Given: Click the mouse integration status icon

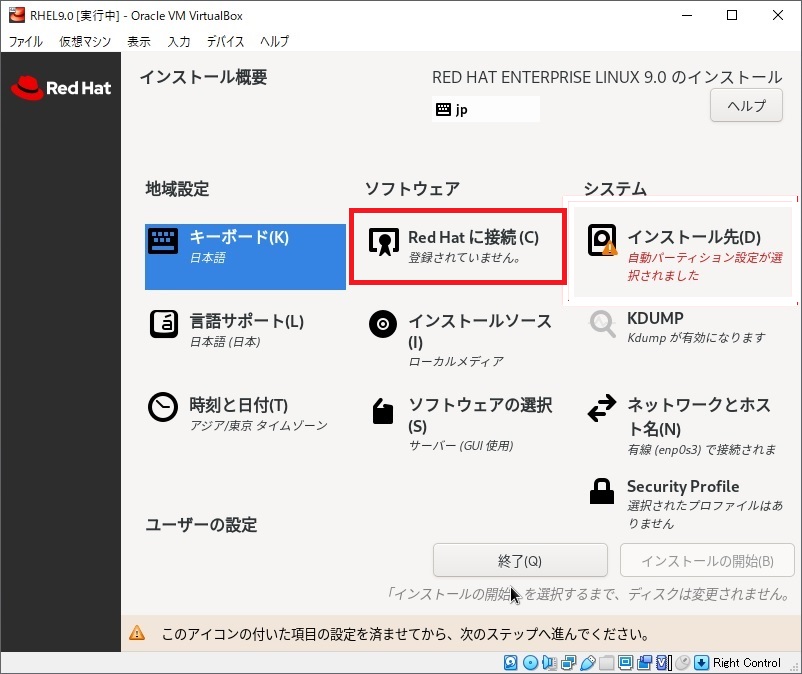Looking at the screenshot, I should [682, 663].
